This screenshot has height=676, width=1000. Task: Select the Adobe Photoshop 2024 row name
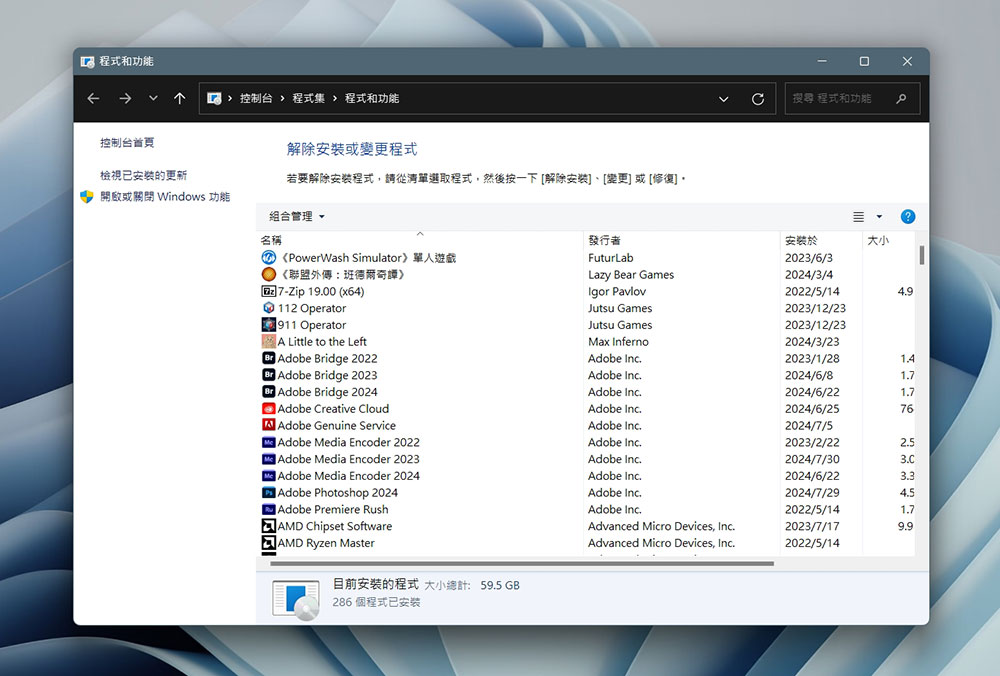(337, 492)
